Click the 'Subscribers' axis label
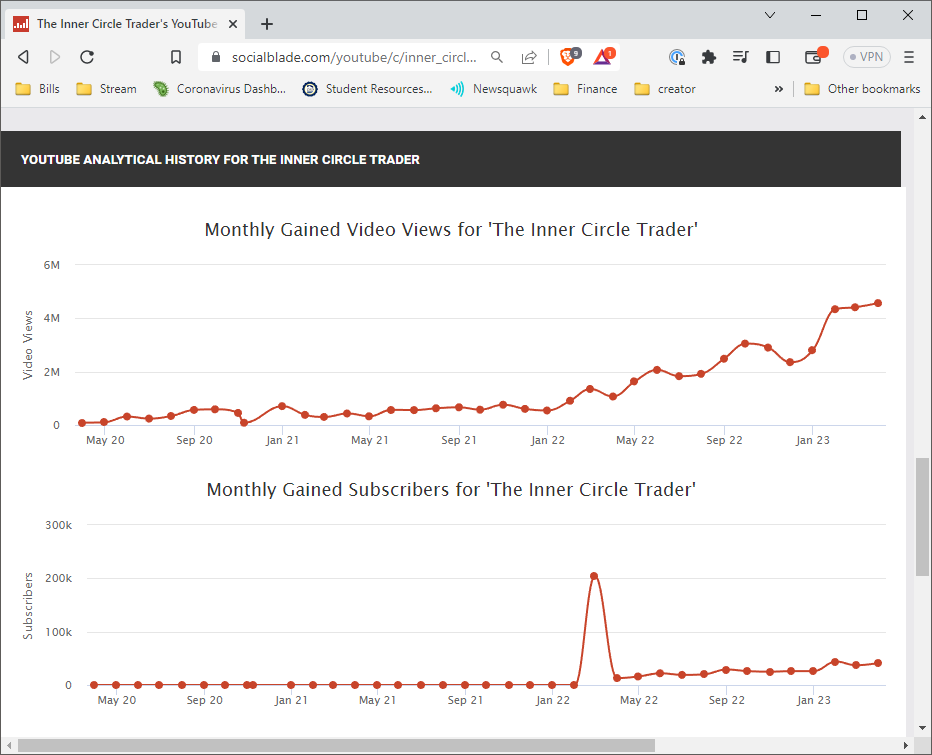Image resolution: width=932 pixels, height=755 pixels. (x=27, y=606)
